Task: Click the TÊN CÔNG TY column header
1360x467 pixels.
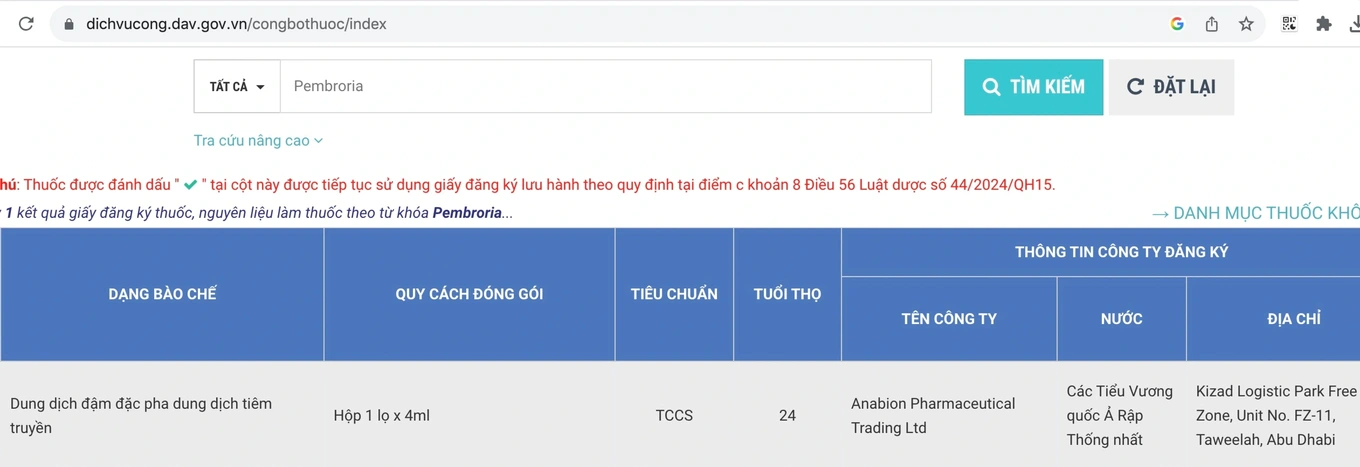Action: click(949, 319)
